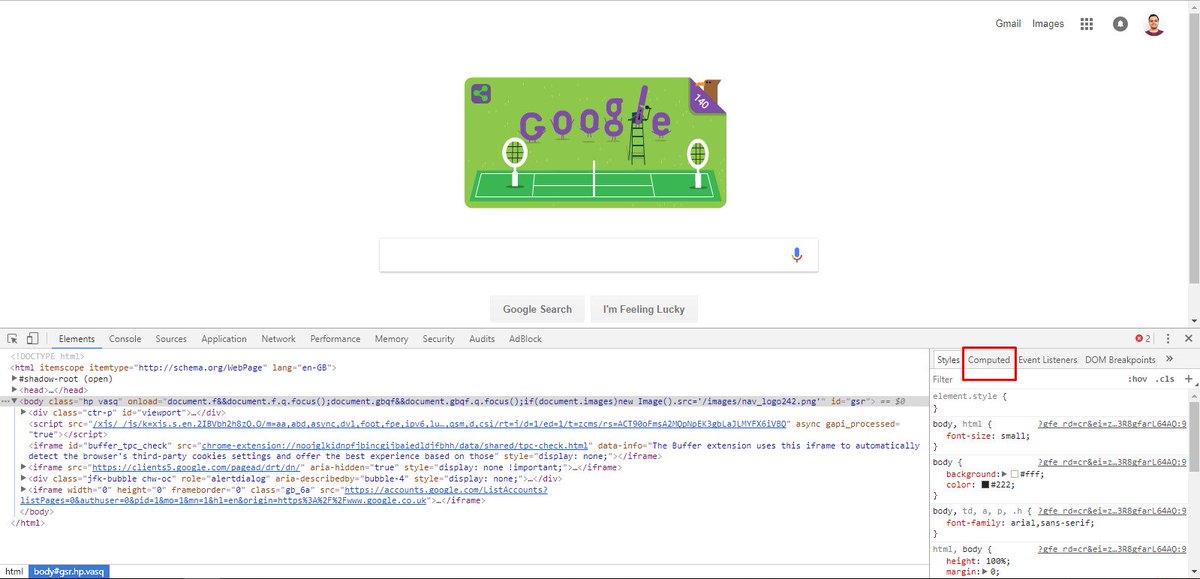Open the Sources tab
1200x579 pixels.
[171, 339]
